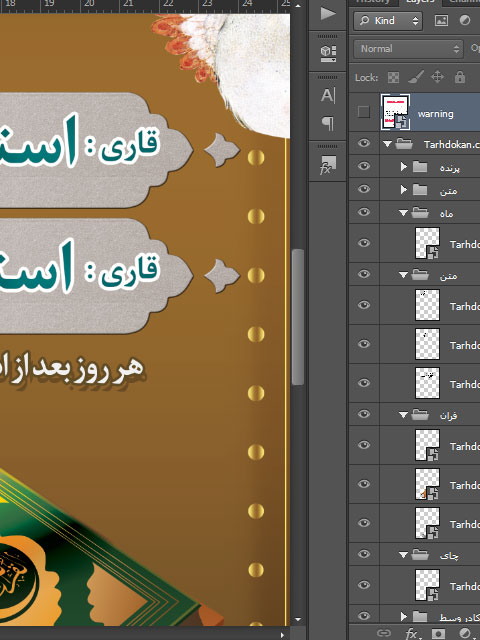Click folder icon of قران group
Viewport: 480px width, 640px height.
[x=420, y=415]
